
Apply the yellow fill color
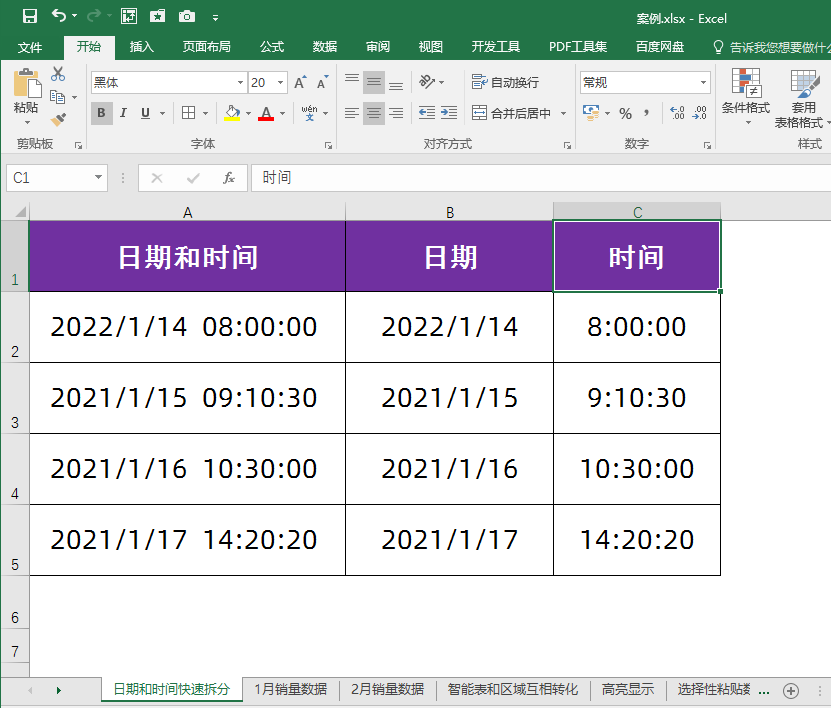(x=232, y=113)
